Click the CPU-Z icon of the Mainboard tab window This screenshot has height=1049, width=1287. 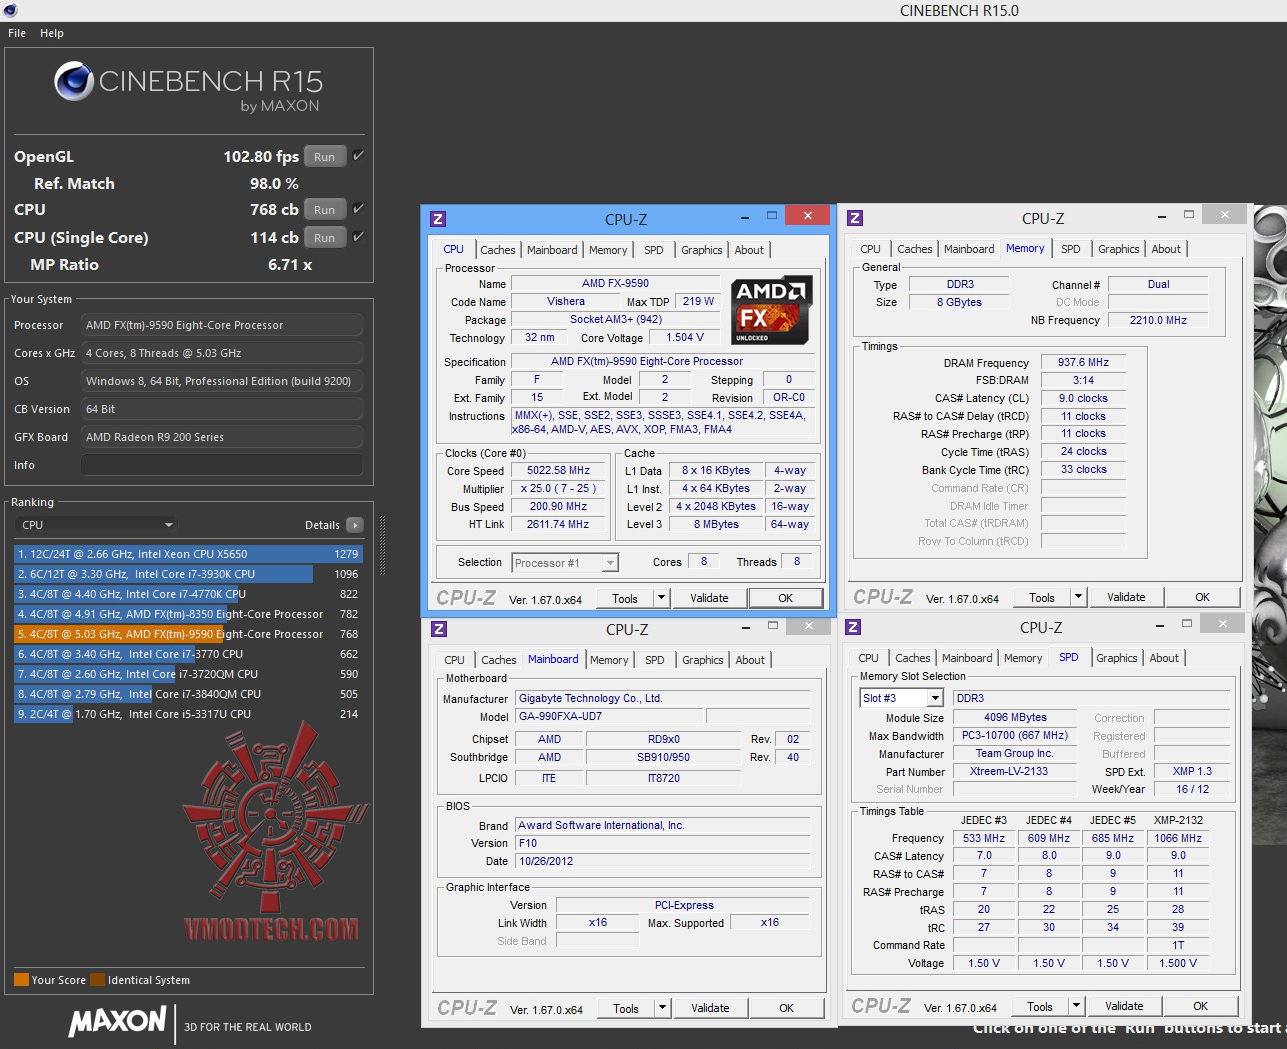pos(438,629)
